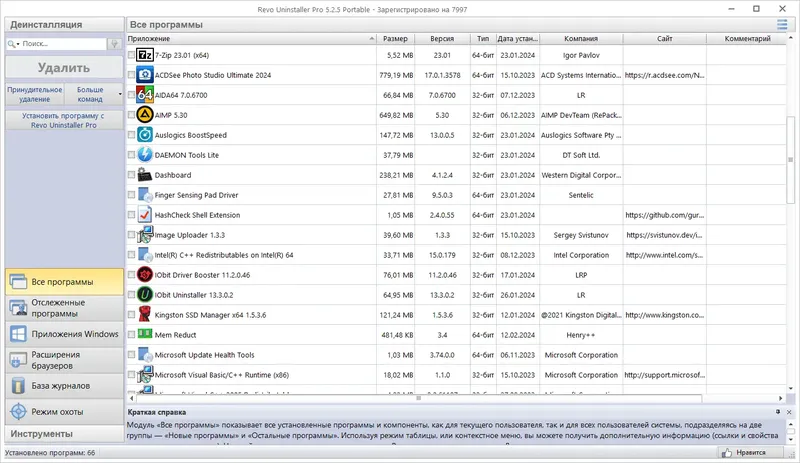The height and width of the screenshot is (463, 800).
Task: Open Расширения браузеров module
Action: coord(64,360)
